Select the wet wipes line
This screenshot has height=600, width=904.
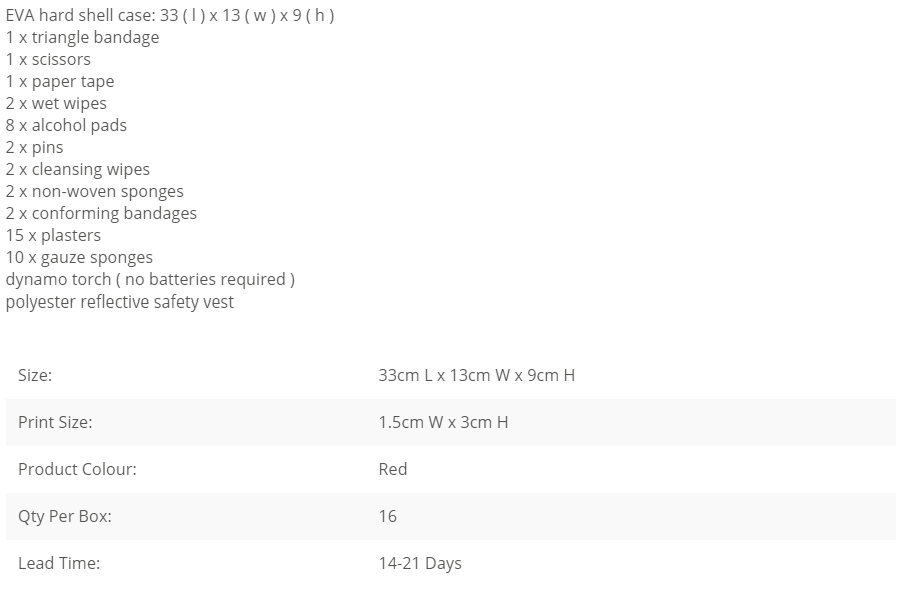click(56, 104)
